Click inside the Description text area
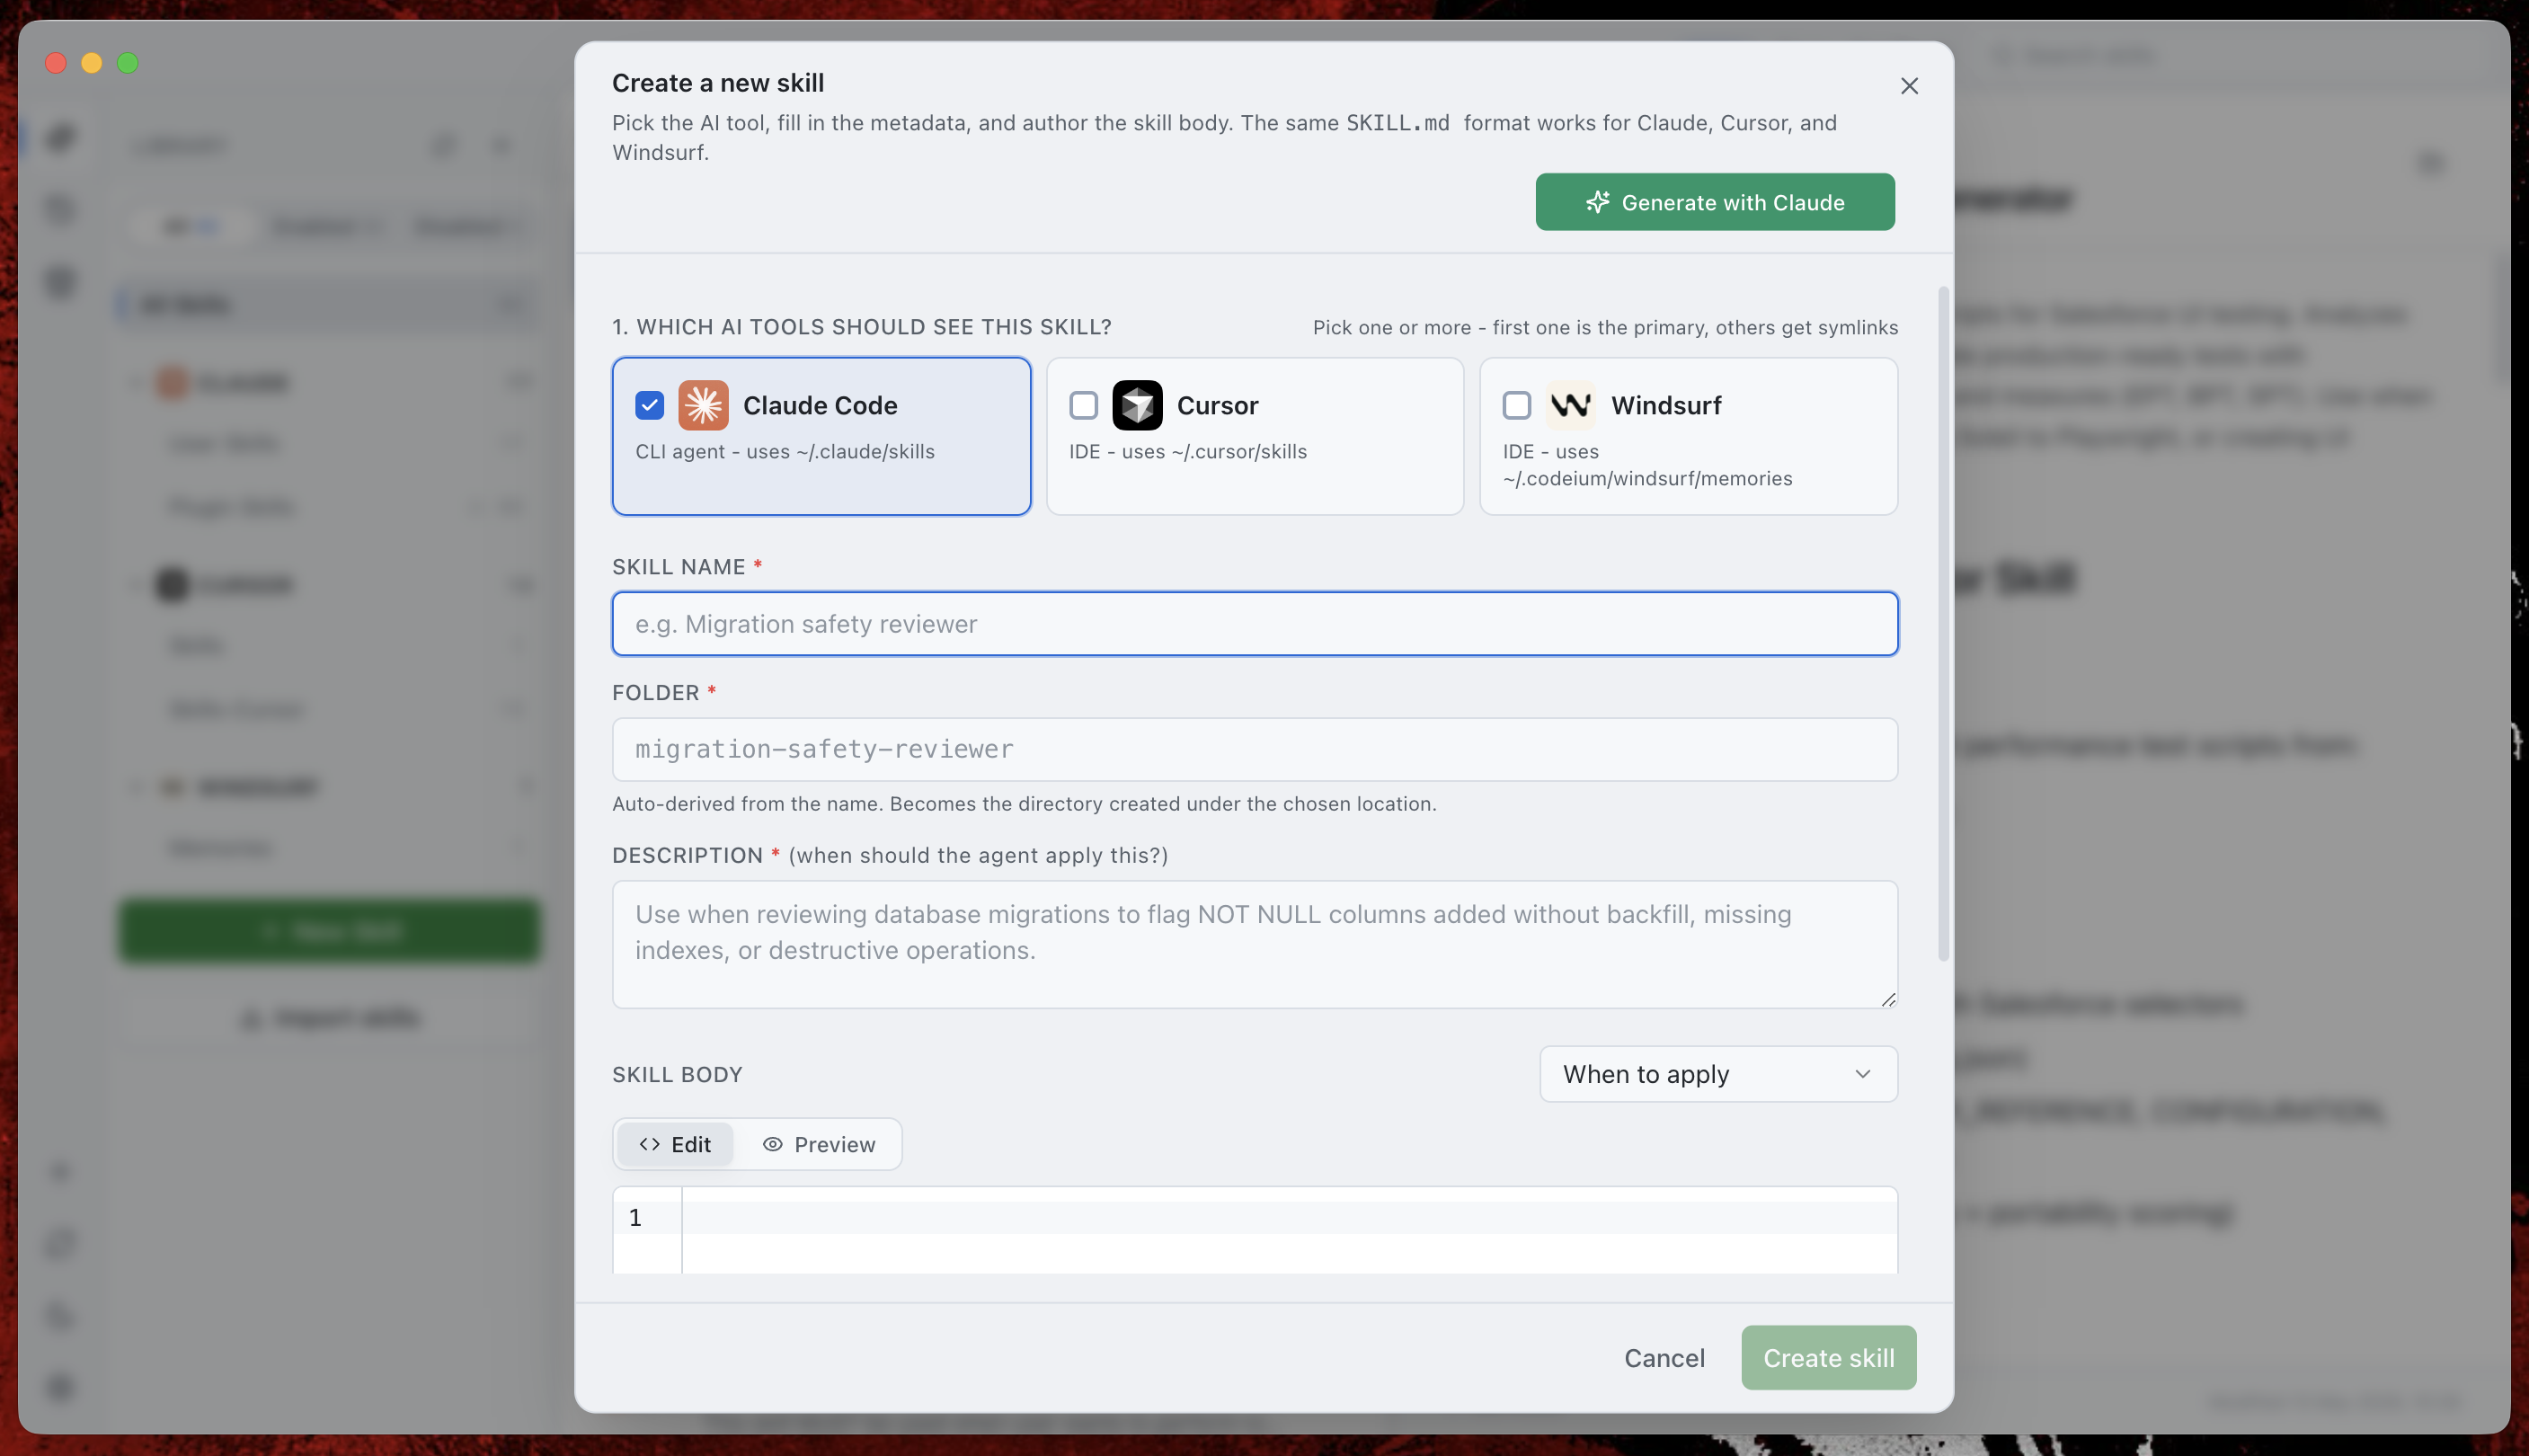The image size is (2529, 1456). [x=1254, y=944]
